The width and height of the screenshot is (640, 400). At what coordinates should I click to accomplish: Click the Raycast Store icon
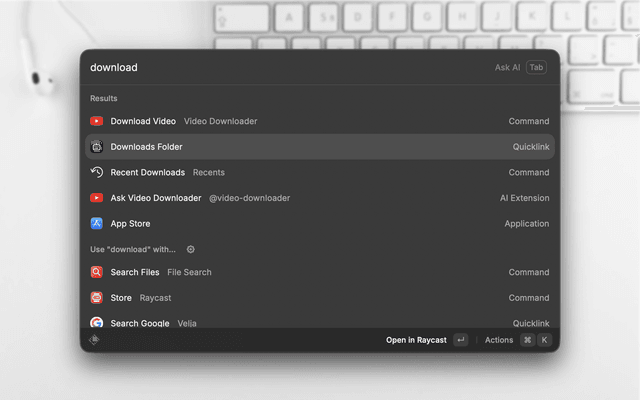click(x=97, y=298)
